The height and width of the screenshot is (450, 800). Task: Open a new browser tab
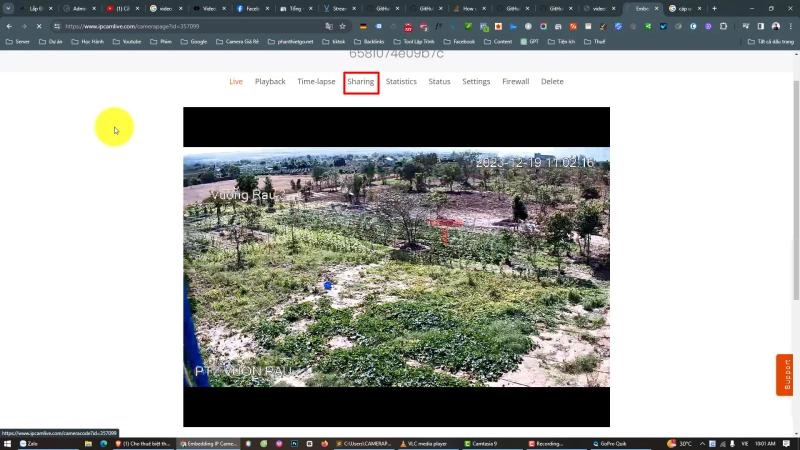714,9
